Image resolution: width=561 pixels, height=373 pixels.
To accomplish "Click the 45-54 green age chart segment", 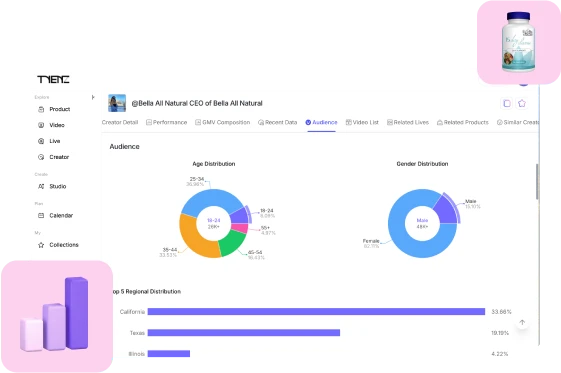I will click(233, 243).
